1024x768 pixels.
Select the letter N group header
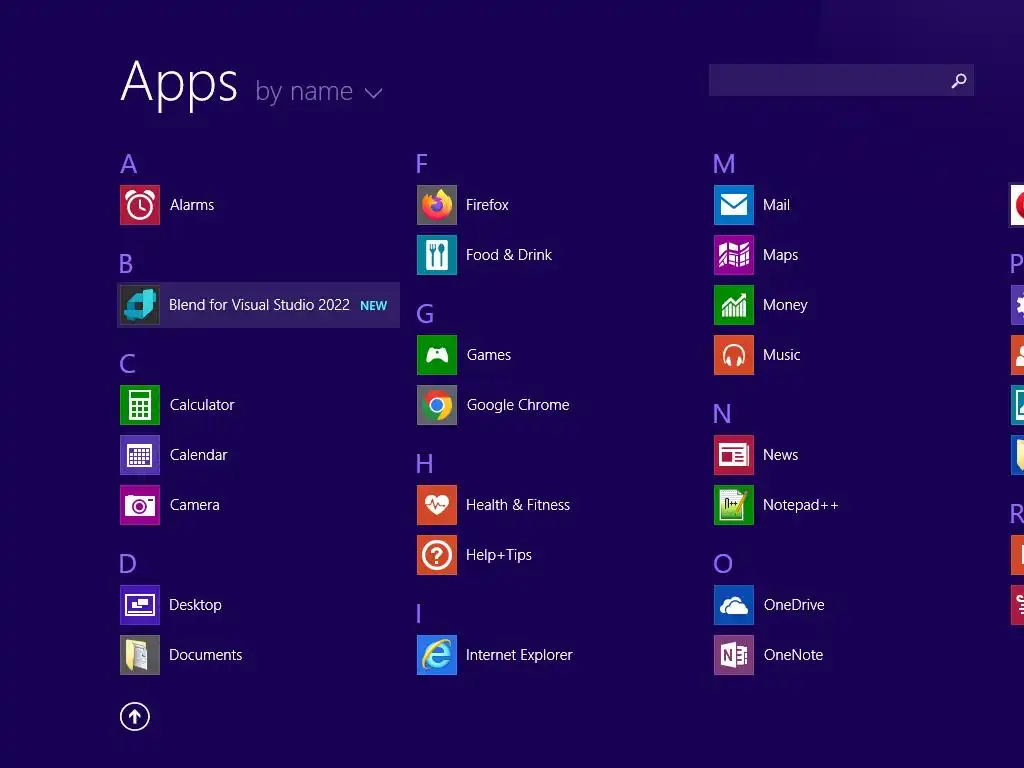tap(722, 414)
